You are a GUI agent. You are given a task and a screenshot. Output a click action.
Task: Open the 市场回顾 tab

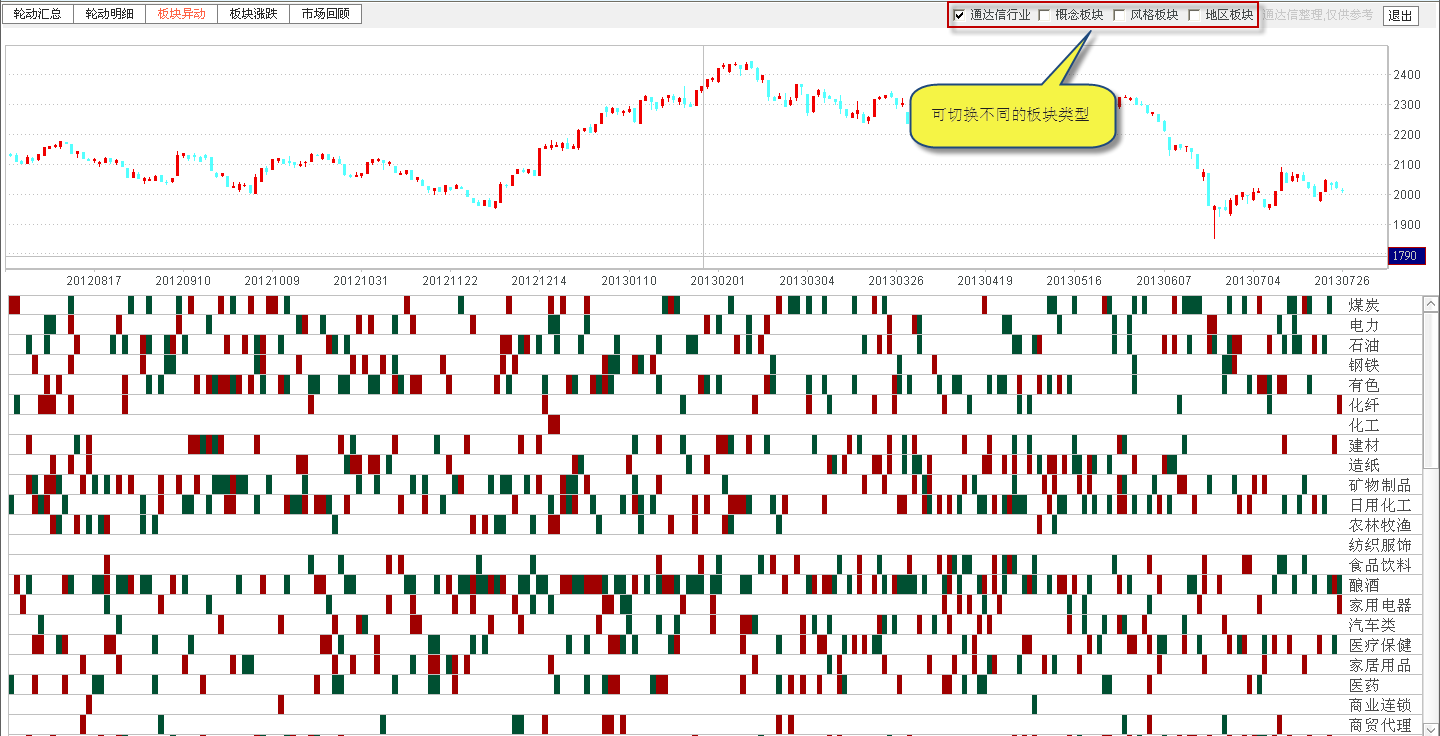point(325,14)
